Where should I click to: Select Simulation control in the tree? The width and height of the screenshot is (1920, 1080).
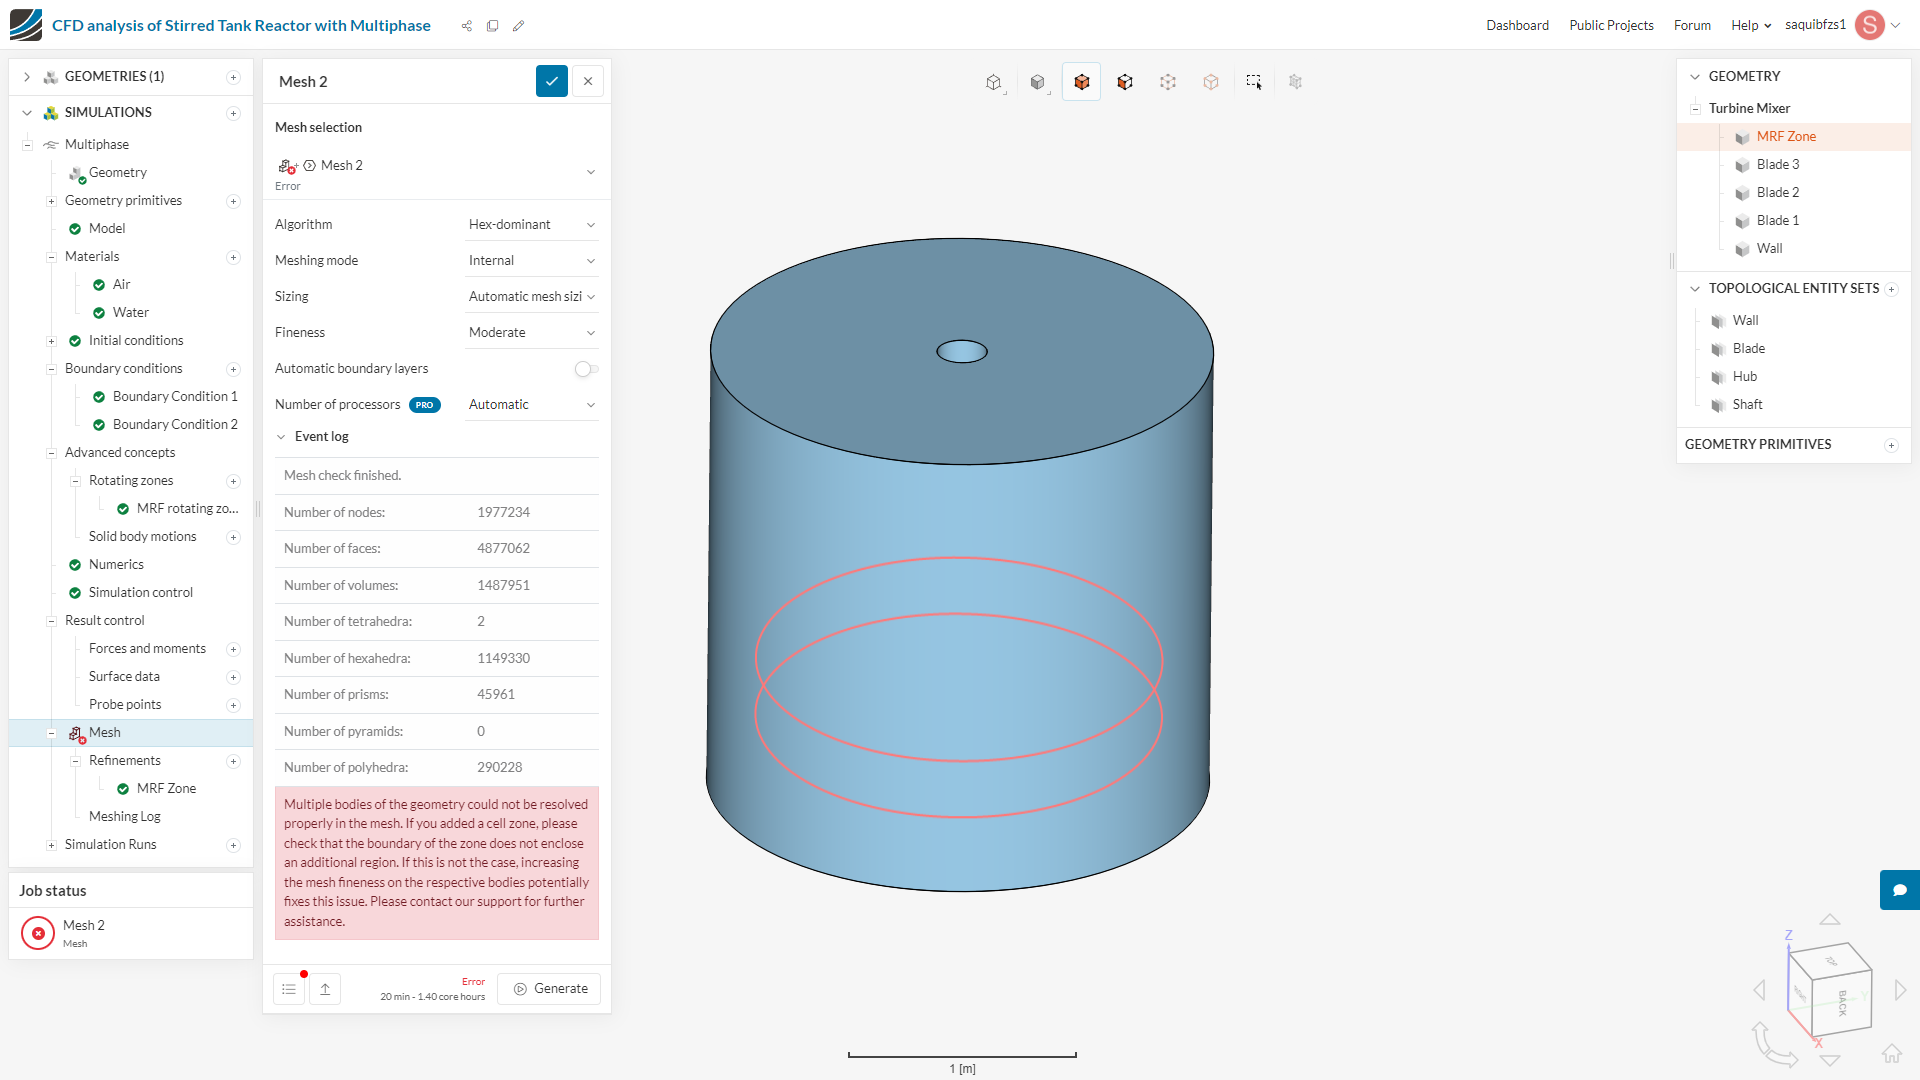(x=140, y=593)
